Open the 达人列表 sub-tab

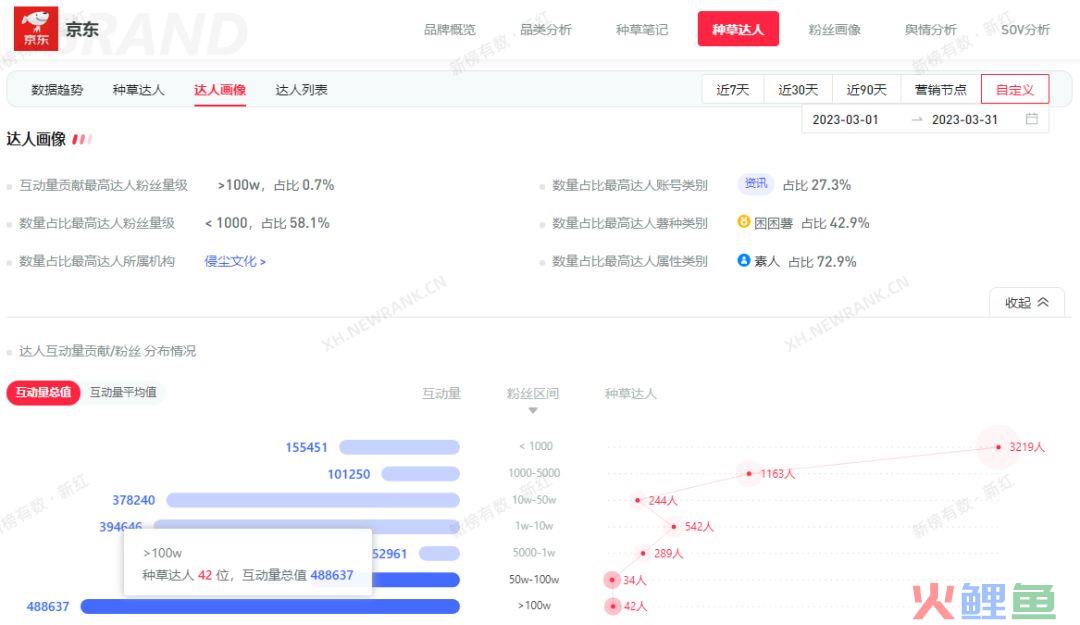pyautogui.click(x=301, y=90)
